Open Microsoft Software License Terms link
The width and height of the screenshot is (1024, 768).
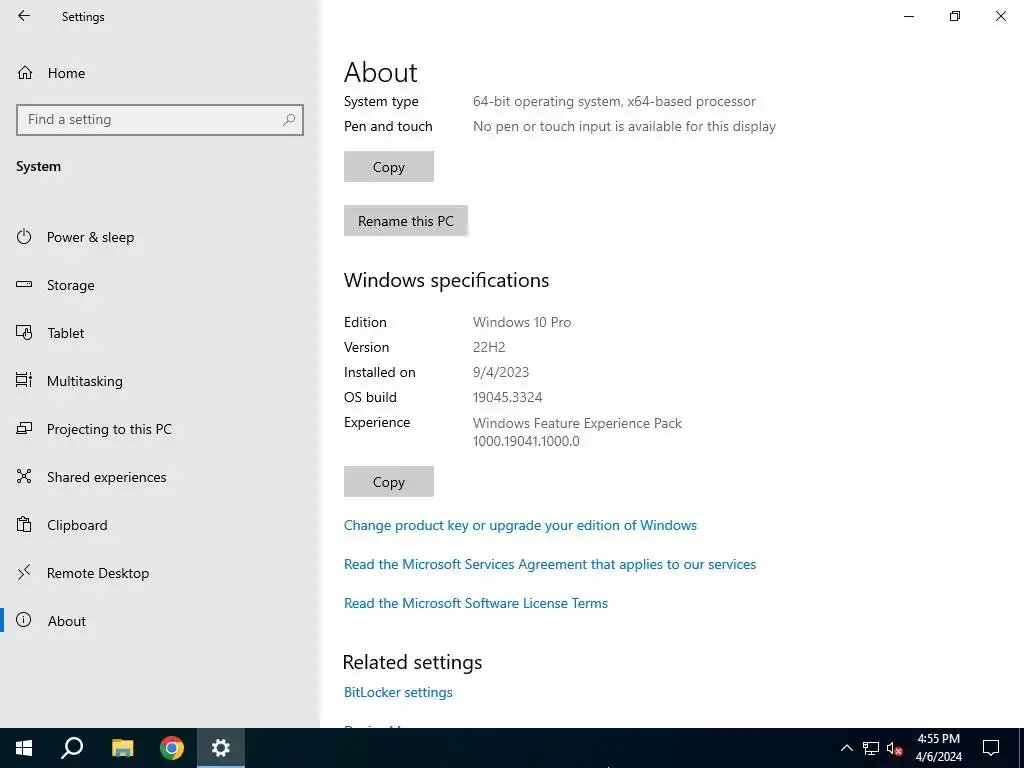pos(475,603)
